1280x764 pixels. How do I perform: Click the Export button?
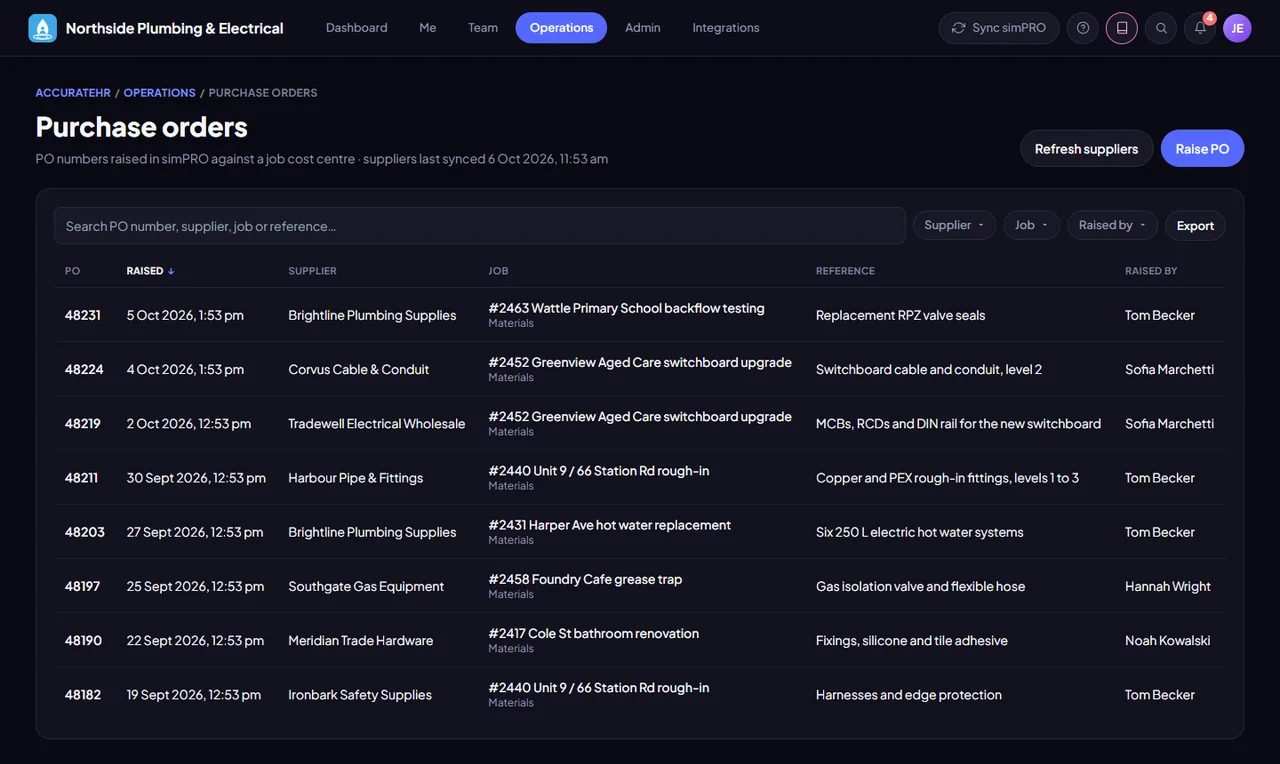pos(1195,225)
